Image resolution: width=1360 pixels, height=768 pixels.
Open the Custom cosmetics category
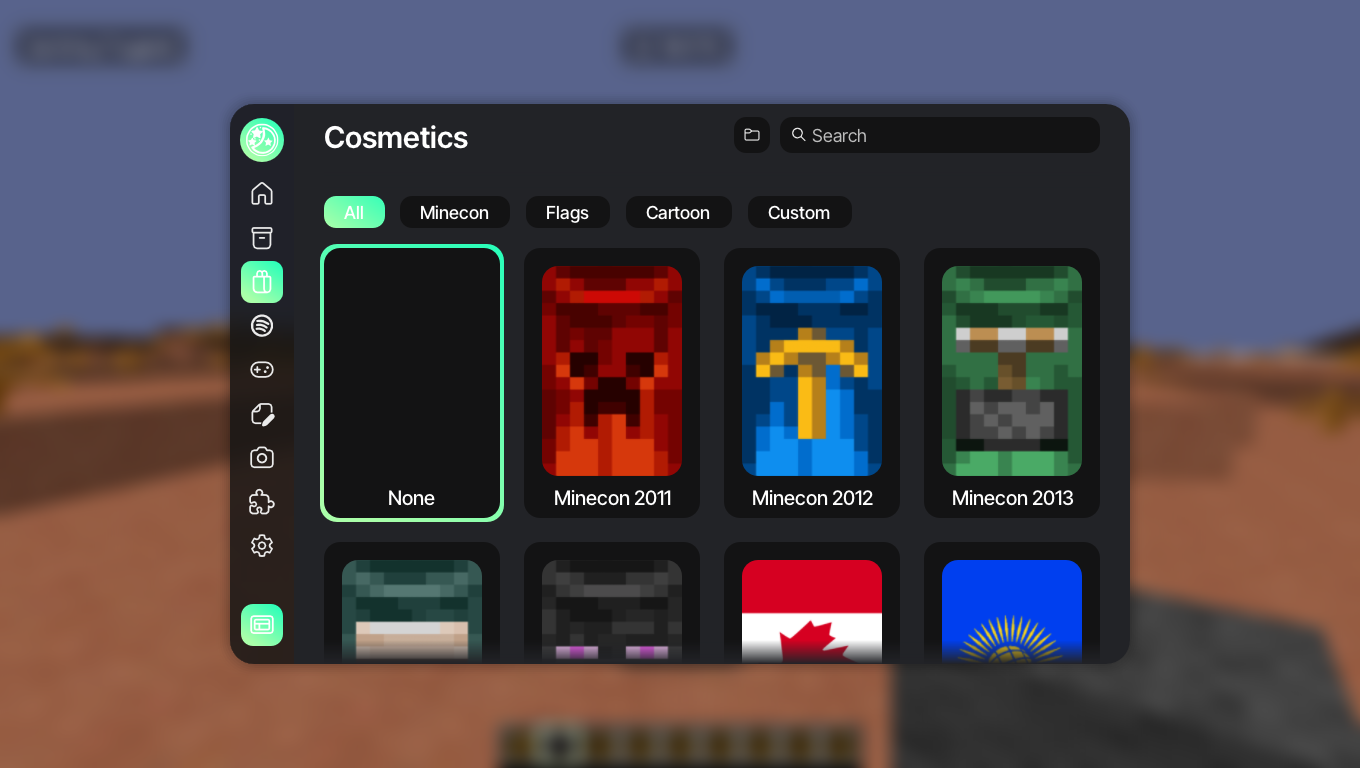tap(799, 212)
